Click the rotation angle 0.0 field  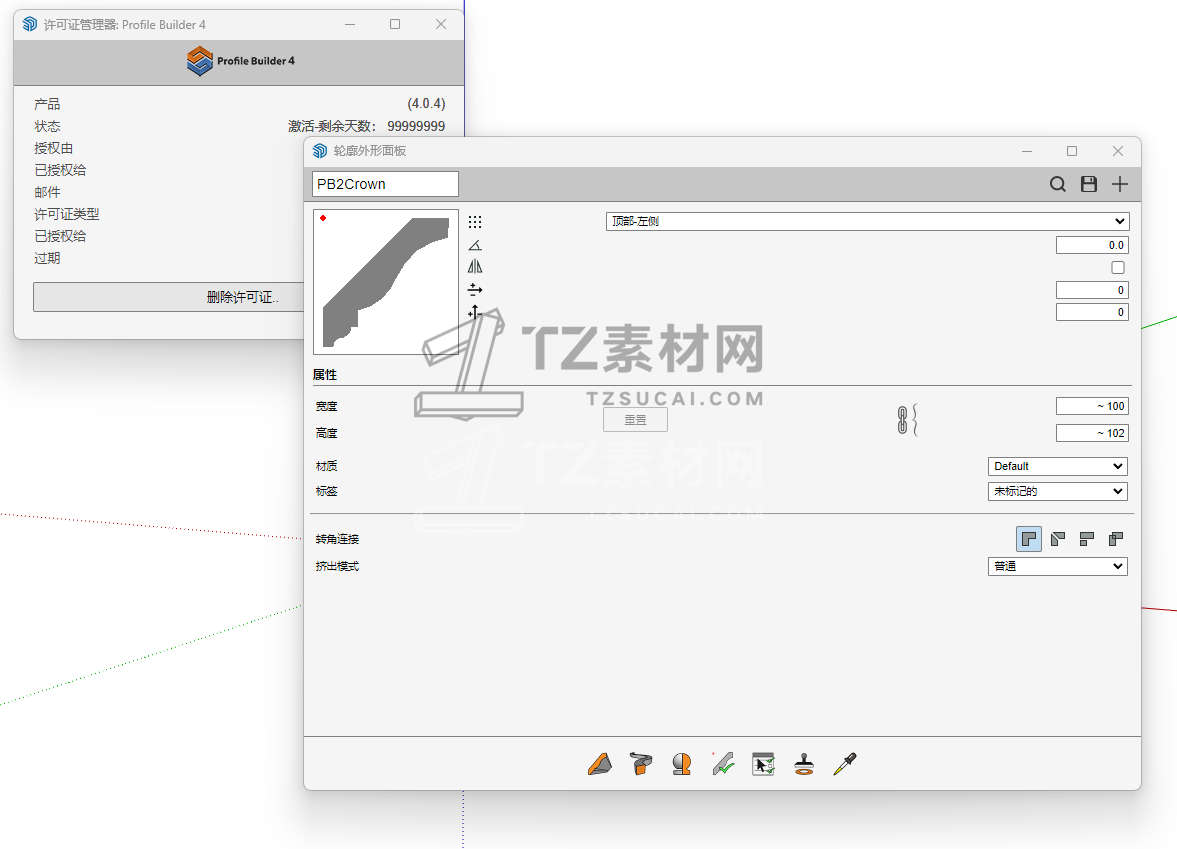click(x=1092, y=245)
